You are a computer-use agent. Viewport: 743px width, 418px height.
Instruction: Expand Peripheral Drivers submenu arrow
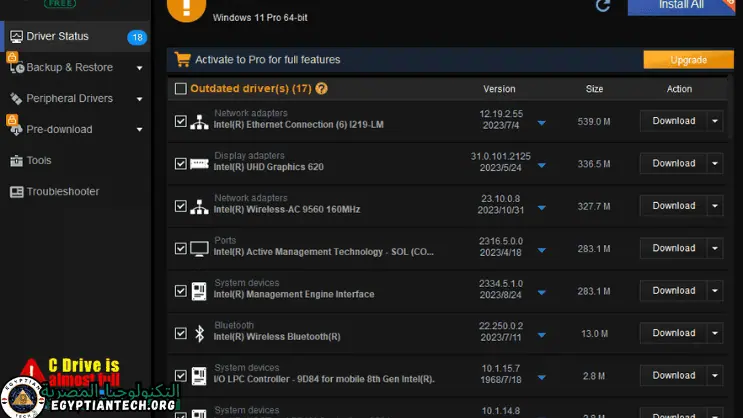tap(139, 99)
